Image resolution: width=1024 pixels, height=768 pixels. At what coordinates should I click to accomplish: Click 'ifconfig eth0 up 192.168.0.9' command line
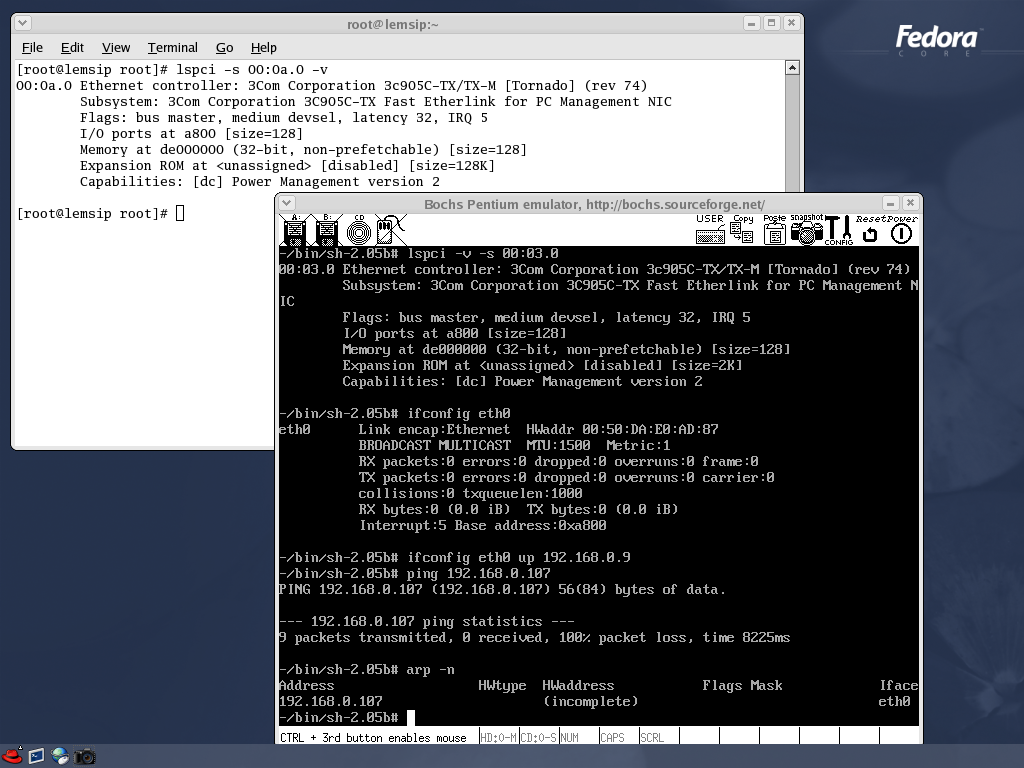(519, 557)
